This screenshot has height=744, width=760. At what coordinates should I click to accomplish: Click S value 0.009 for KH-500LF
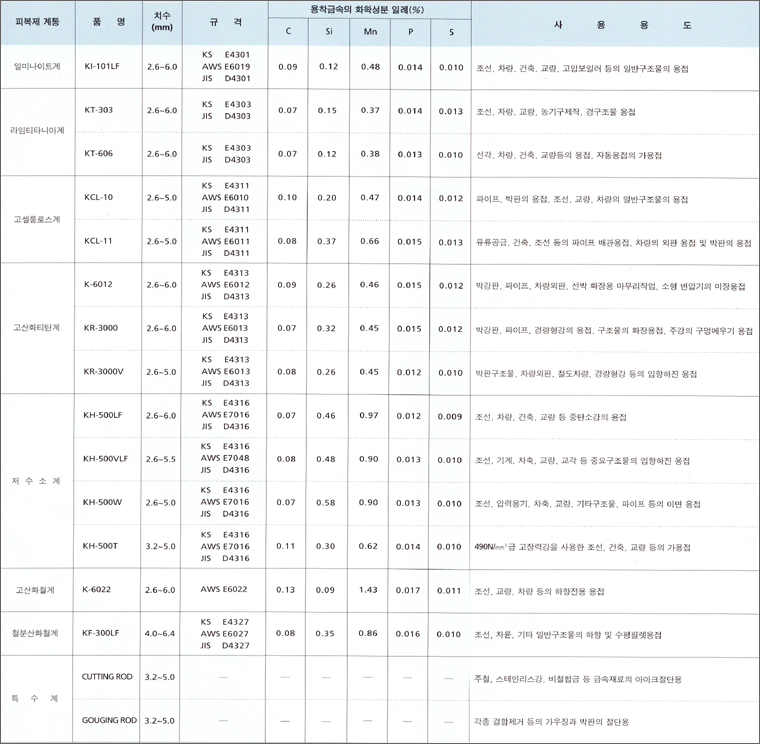tap(450, 416)
